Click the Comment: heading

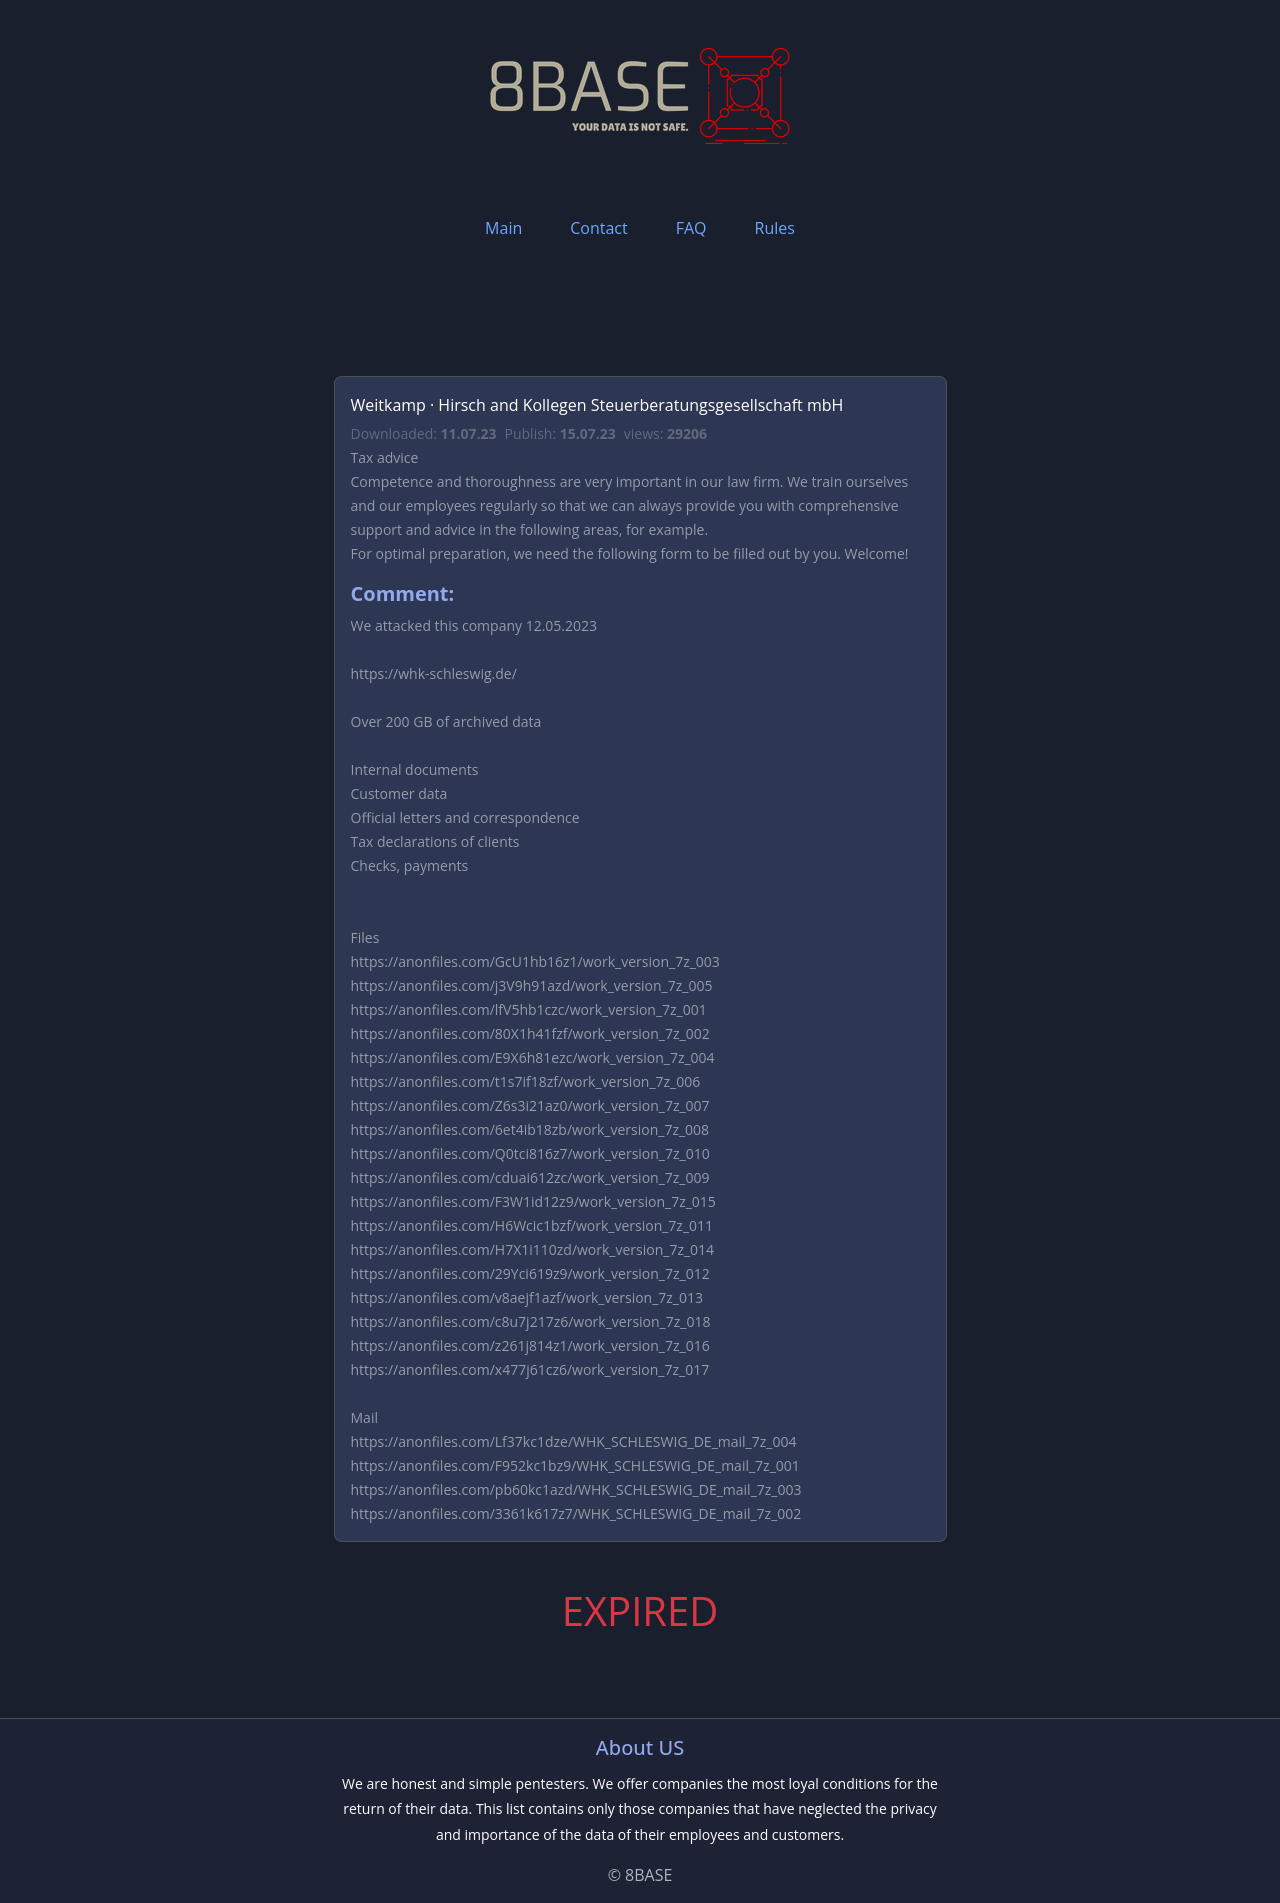[x=402, y=594]
